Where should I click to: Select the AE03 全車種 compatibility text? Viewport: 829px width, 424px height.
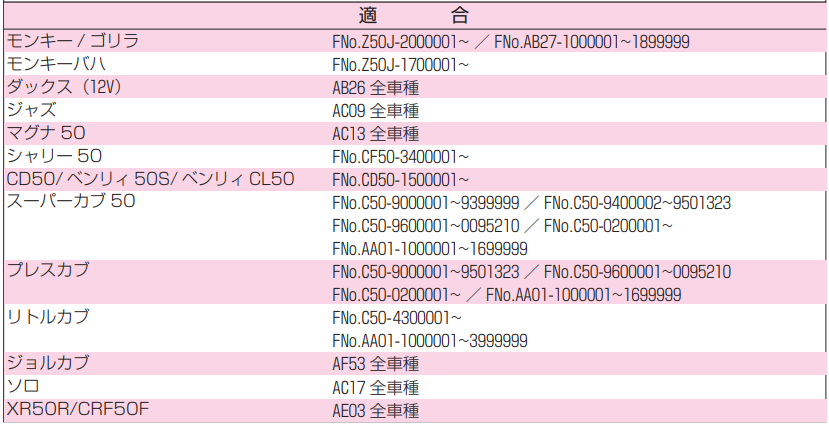click(x=375, y=410)
